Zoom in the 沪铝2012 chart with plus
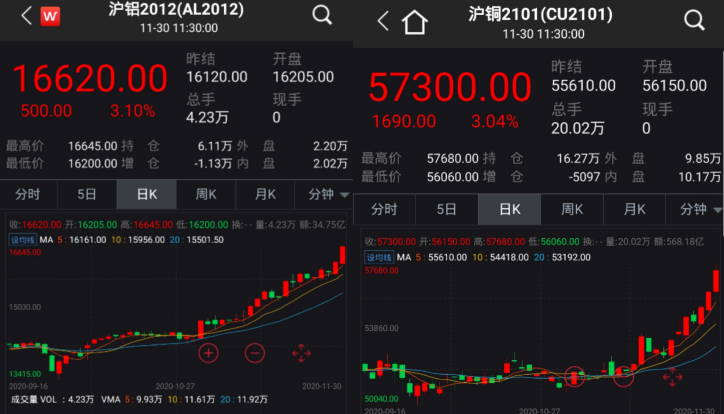Screen dimensions: 724x414 click(208, 354)
